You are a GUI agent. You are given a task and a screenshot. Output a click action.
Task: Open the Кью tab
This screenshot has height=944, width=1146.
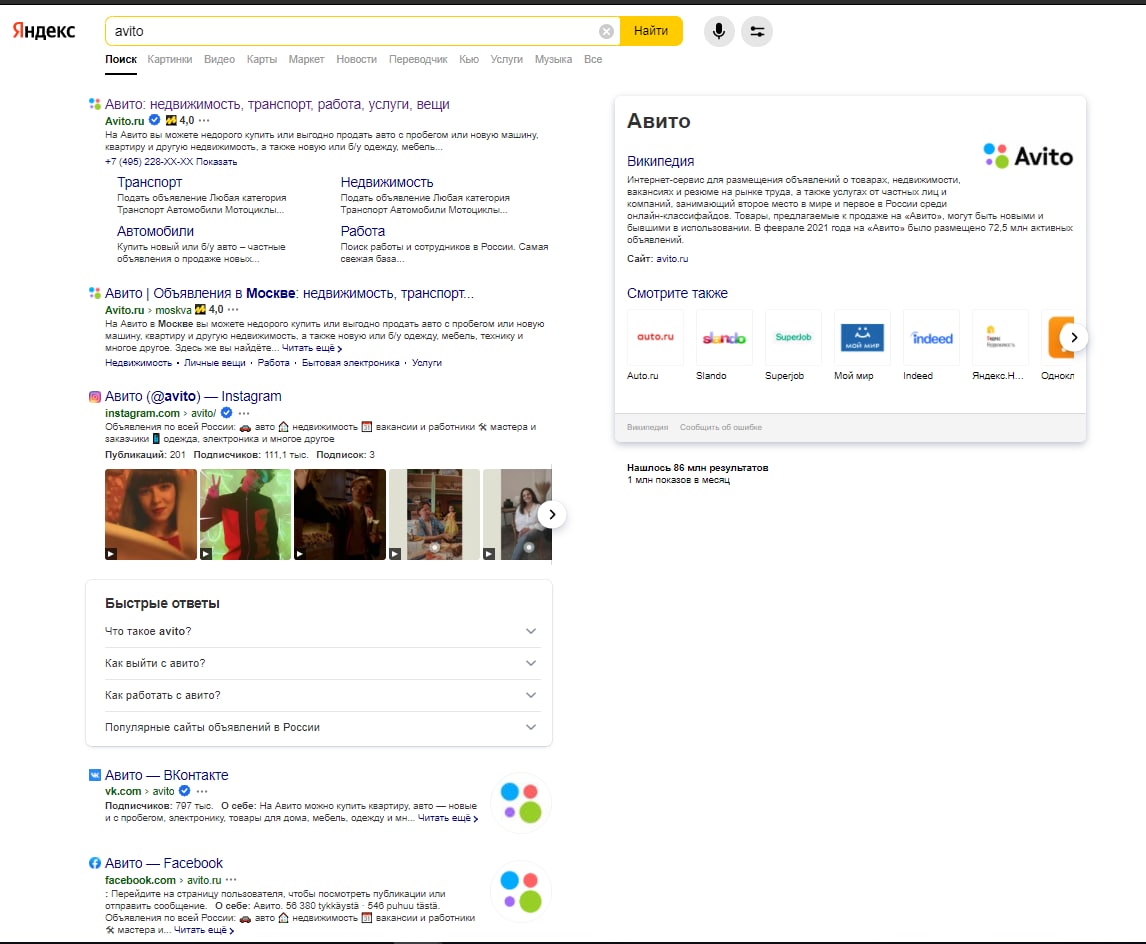click(468, 59)
